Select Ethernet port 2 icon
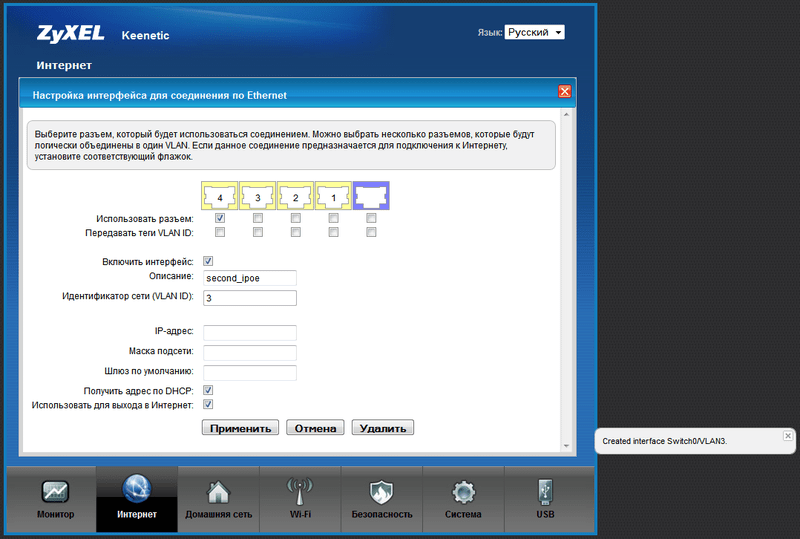The image size is (800, 539). 295,195
